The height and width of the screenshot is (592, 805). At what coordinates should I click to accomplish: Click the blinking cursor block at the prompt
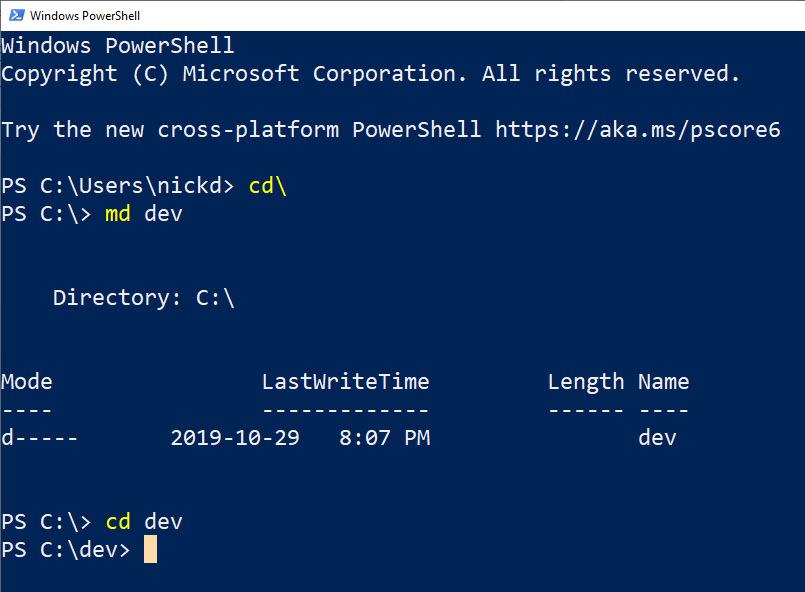(150, 549)
